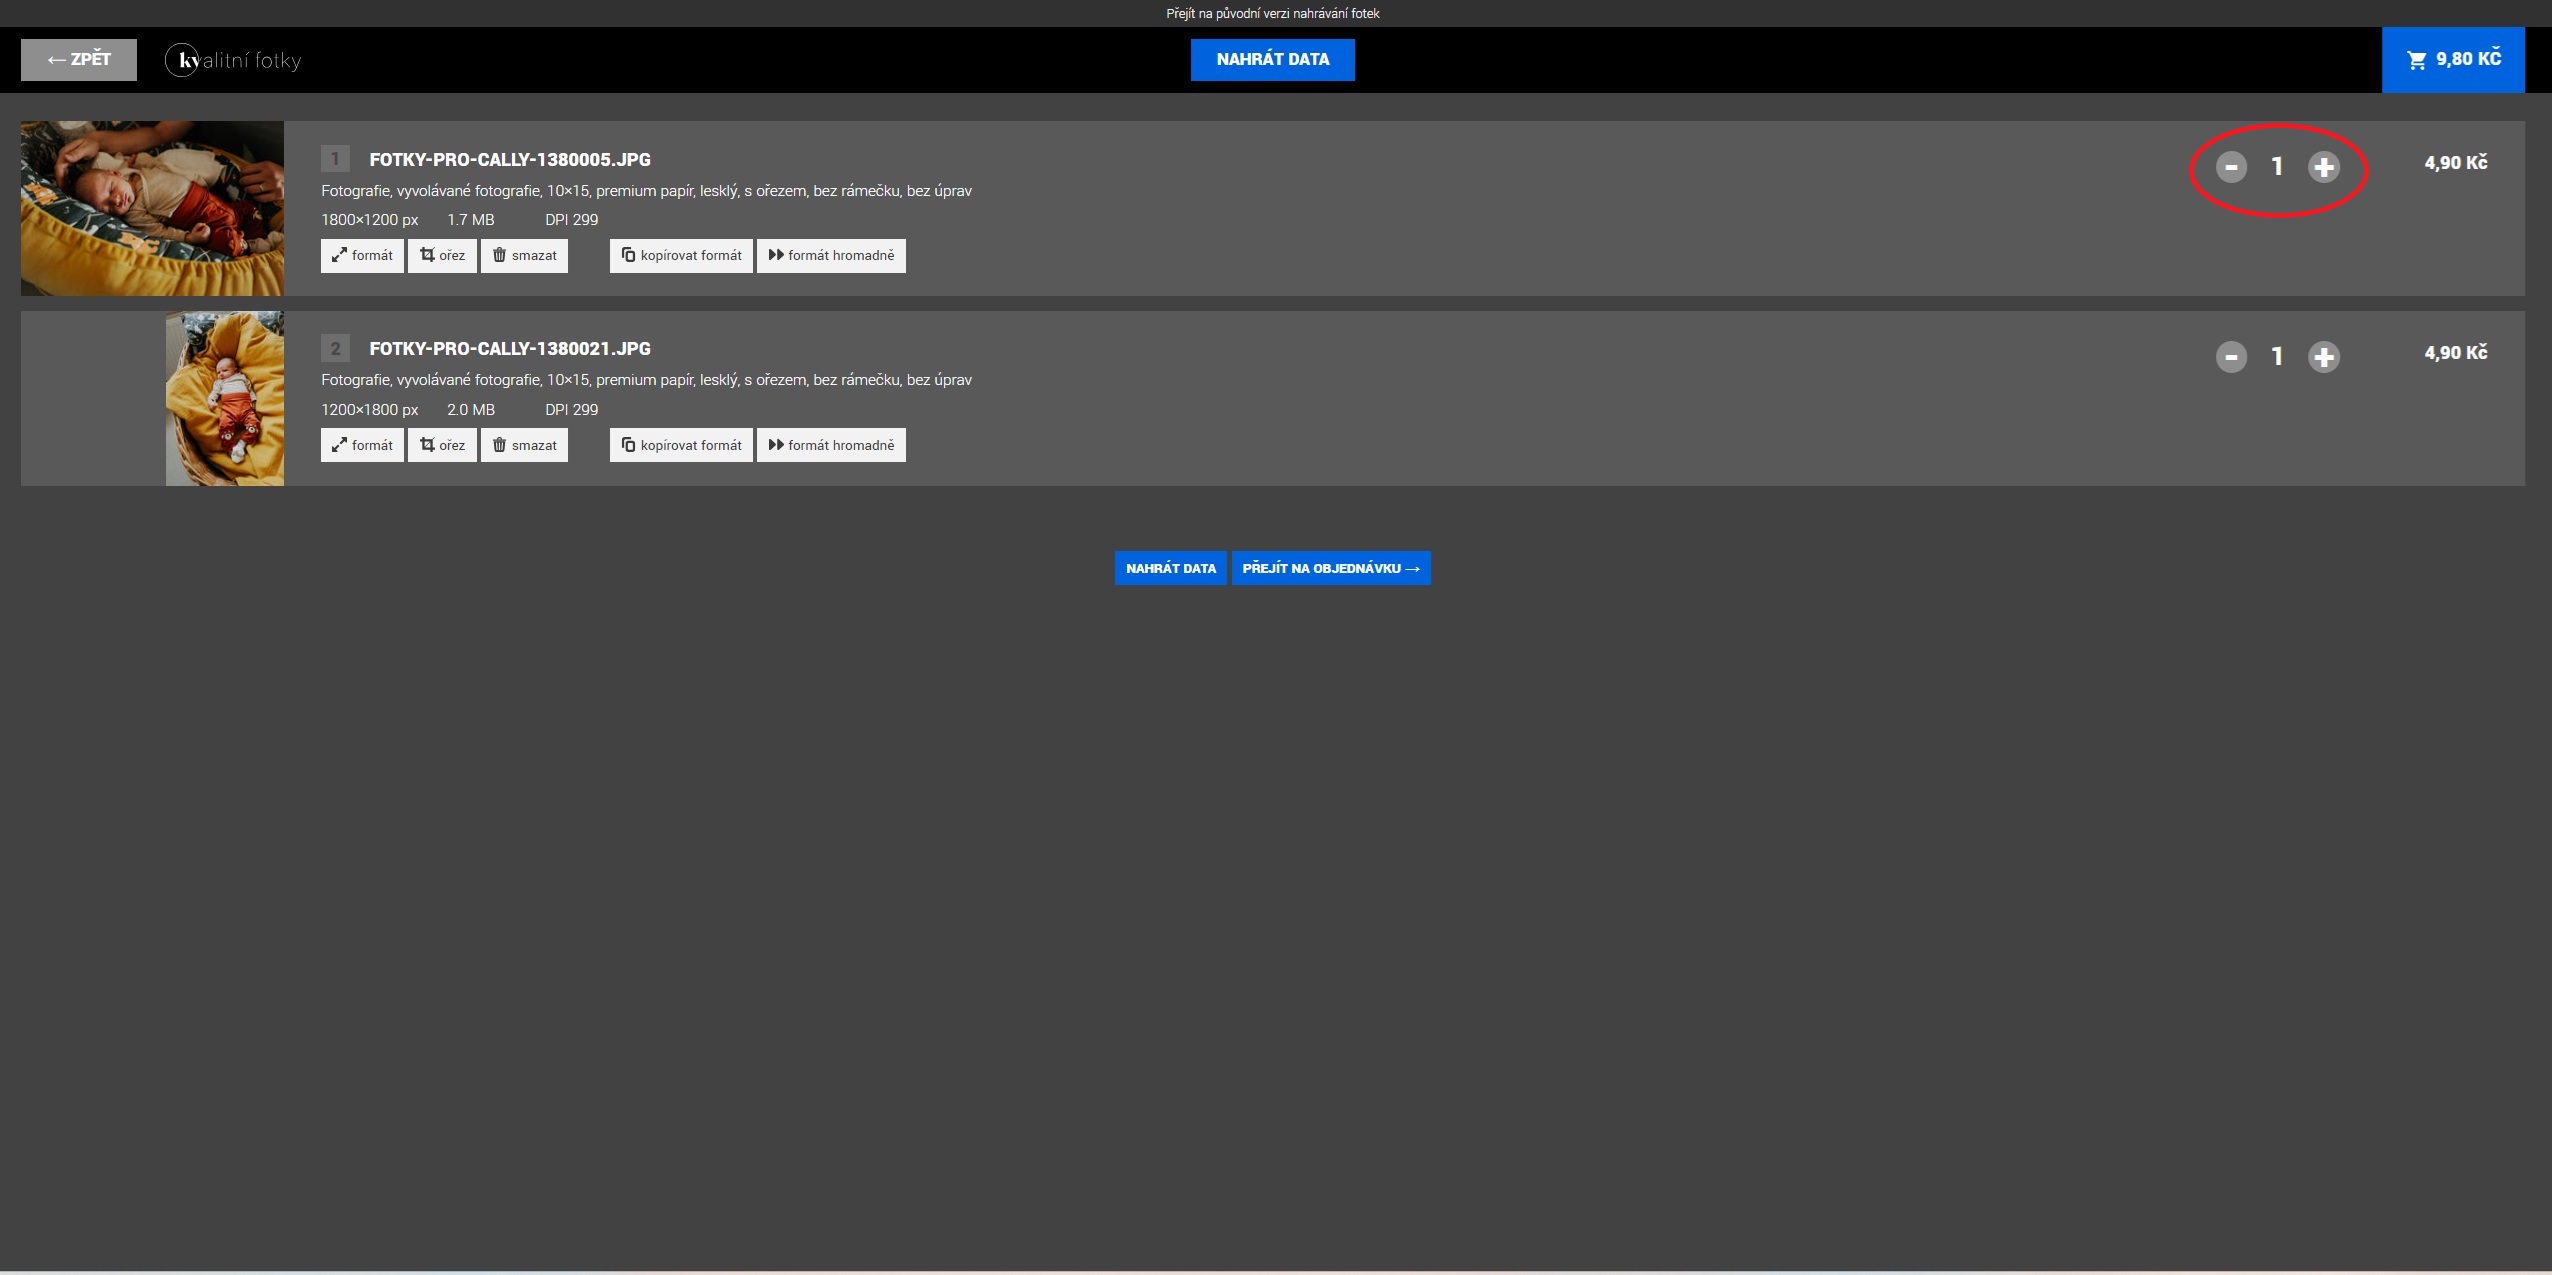Screen dimensions: 2552x1275
Task: Click minus button for second photo quantity
Action: click(2231, 357)
